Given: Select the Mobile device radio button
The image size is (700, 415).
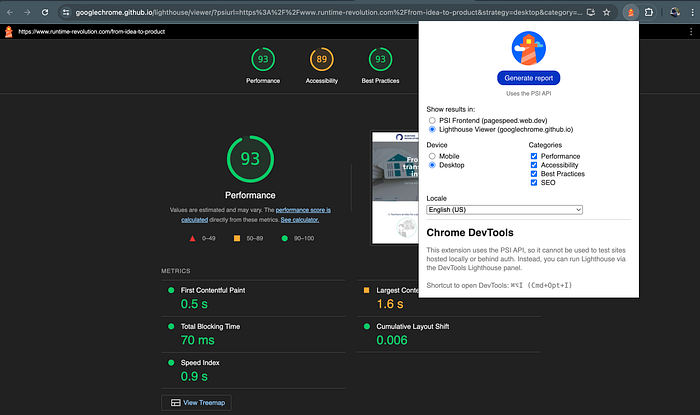Looking at the screenshot, I should click(x=432, y=156).
